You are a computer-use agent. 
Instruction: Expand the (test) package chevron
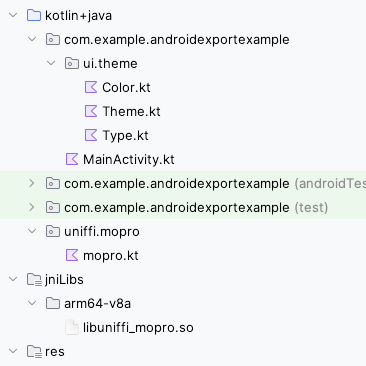[32, 207]
